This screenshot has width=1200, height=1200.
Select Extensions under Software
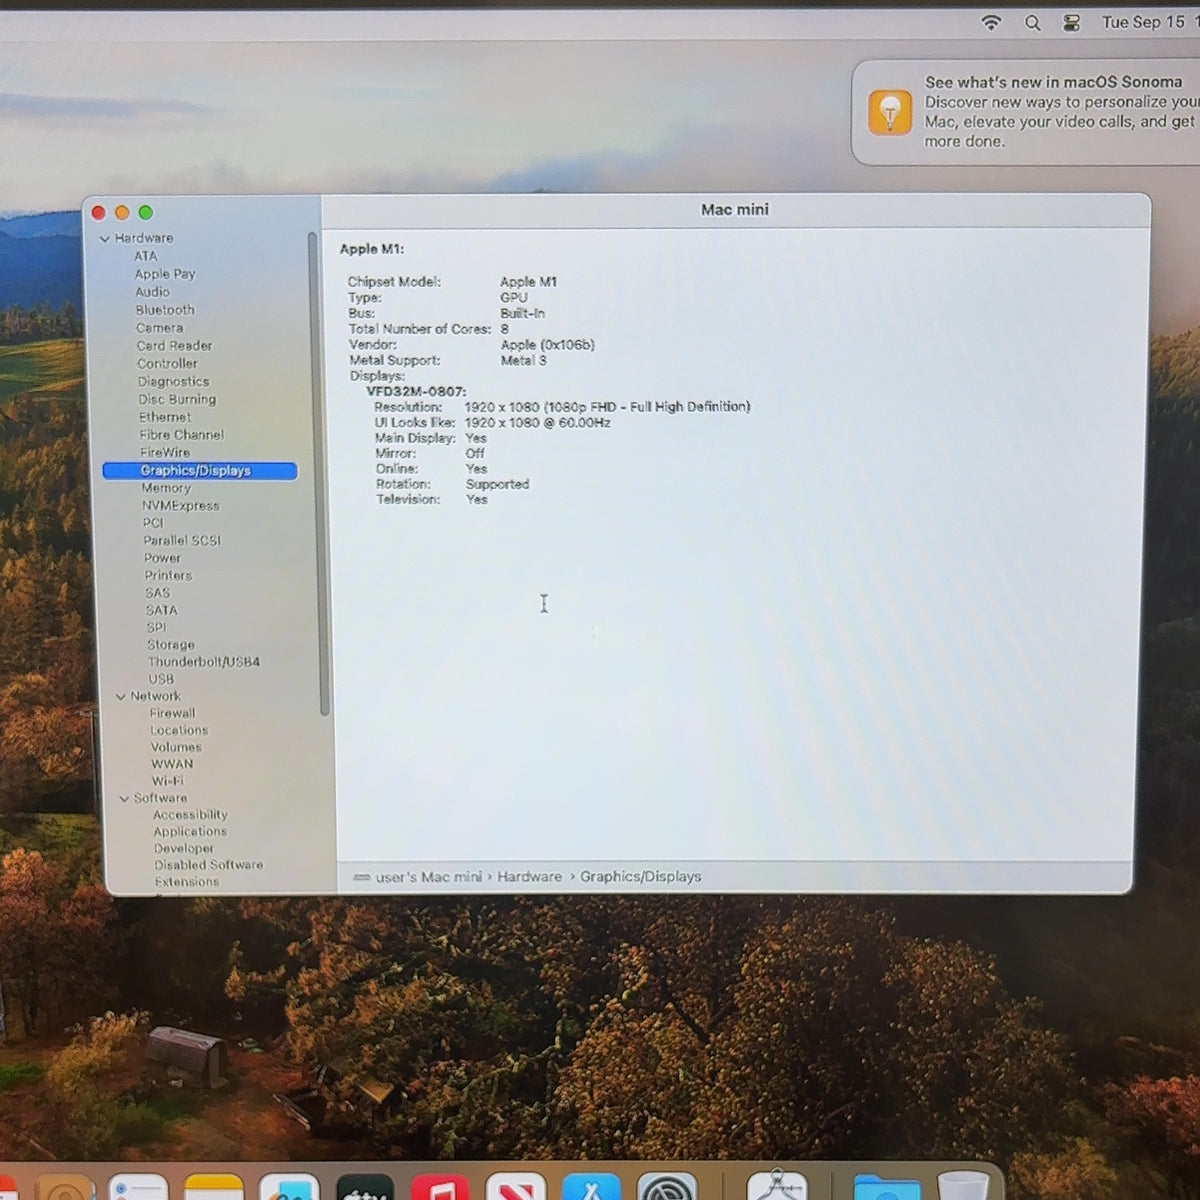187,882
